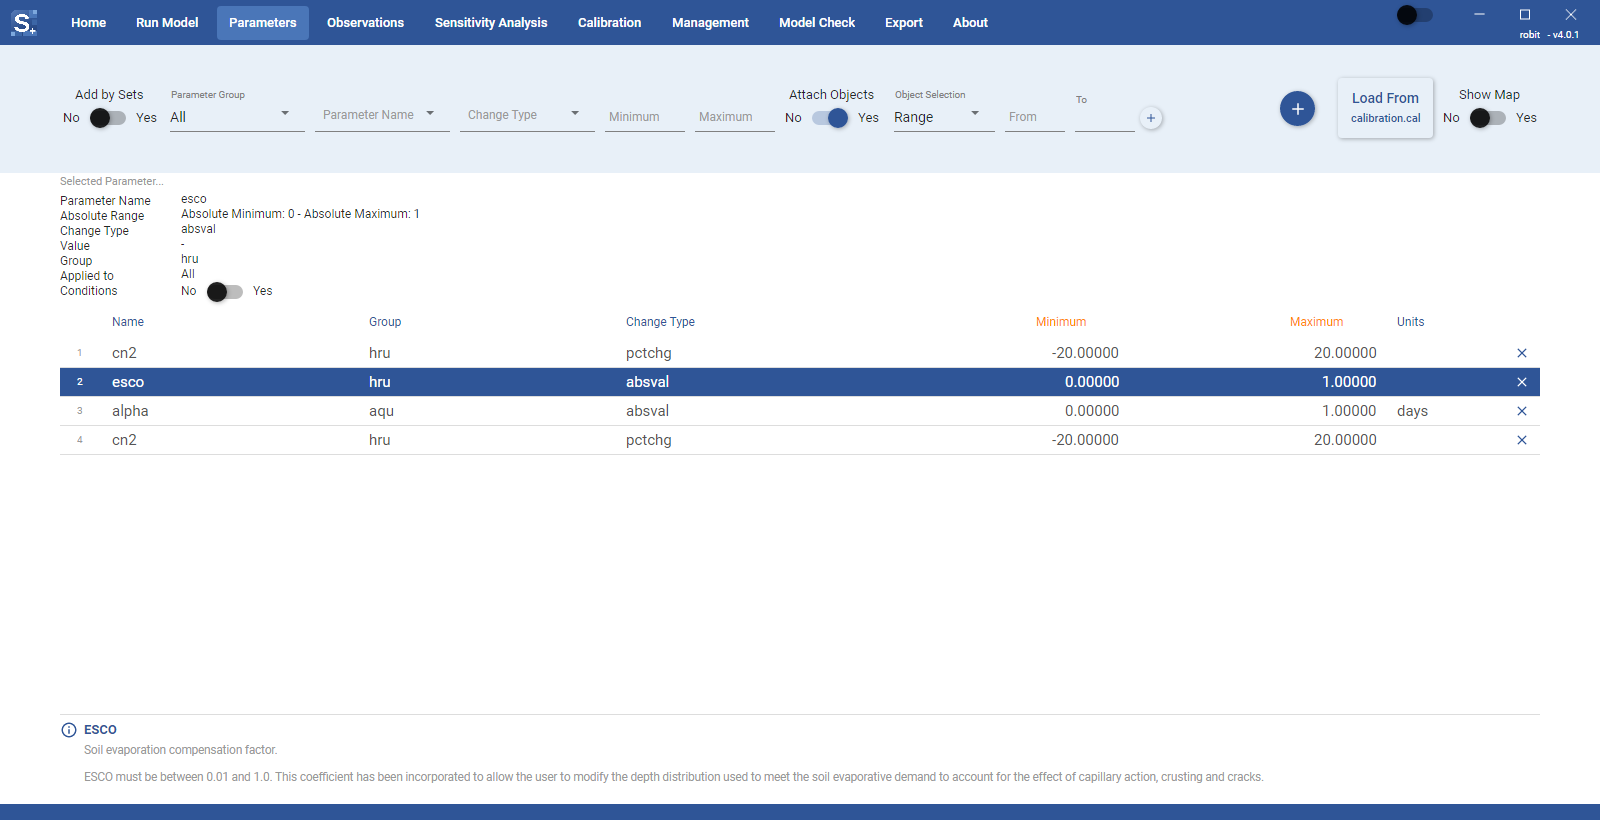The width and height of the screenshot is (1600, 820).
Task: Click the From input field
Action: [x=1035, y=117]
